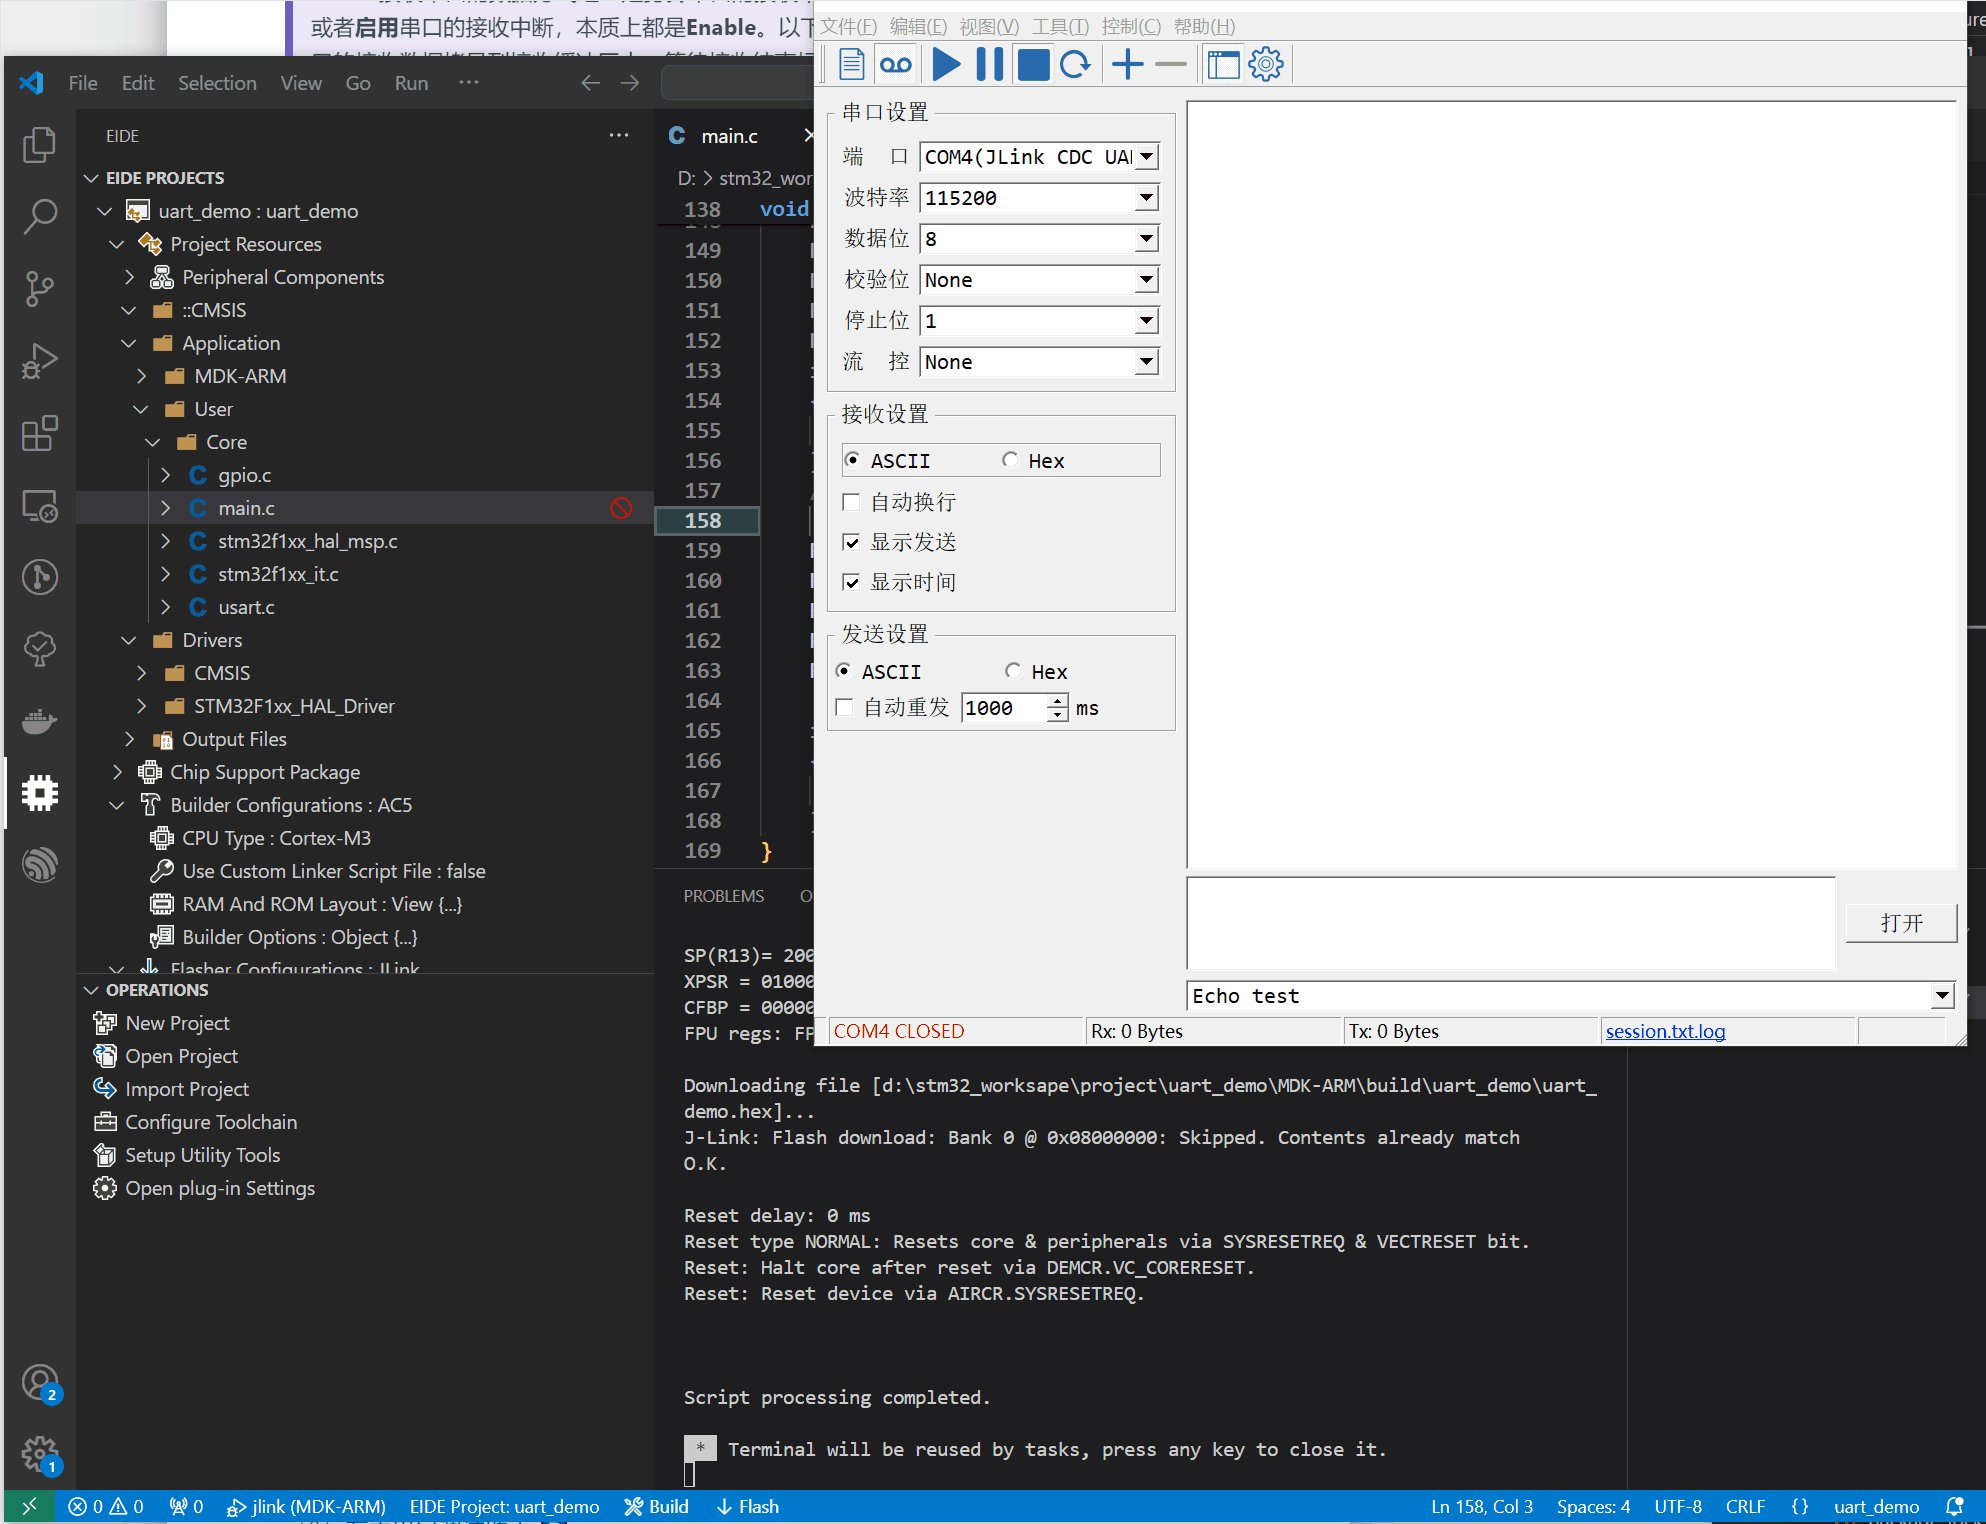The height and width of the screenshot is (1524, 1986).
Task: Open the File menu in VS Code
Action: pos(83,83)
